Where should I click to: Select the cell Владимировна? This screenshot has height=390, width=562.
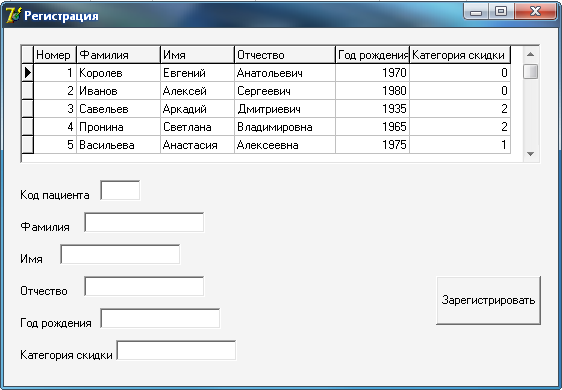tap(285, 127)
